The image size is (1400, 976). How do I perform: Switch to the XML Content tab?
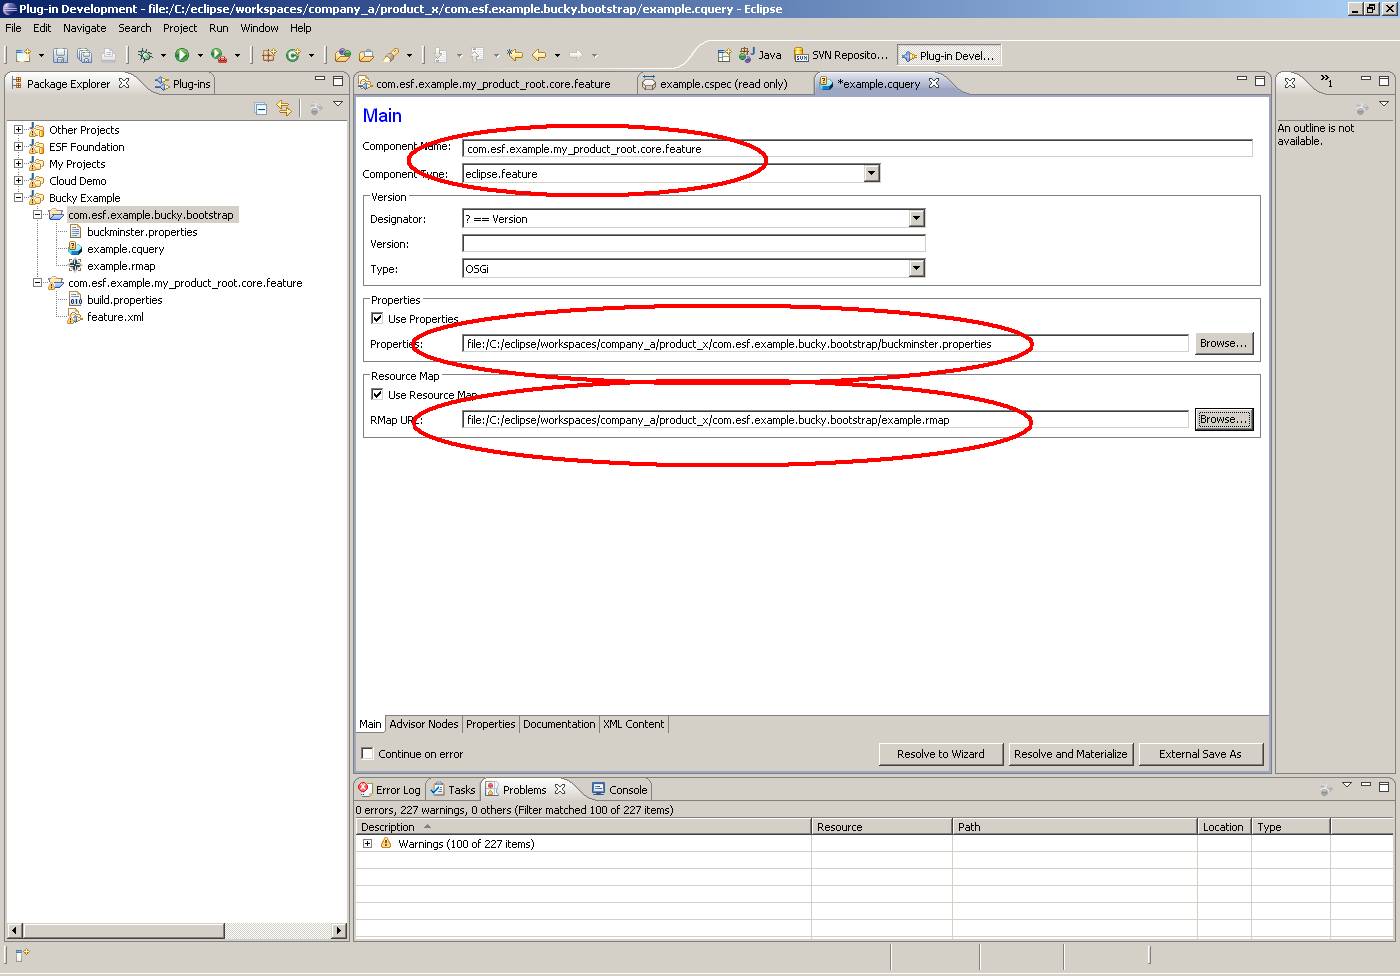point(633,724)
